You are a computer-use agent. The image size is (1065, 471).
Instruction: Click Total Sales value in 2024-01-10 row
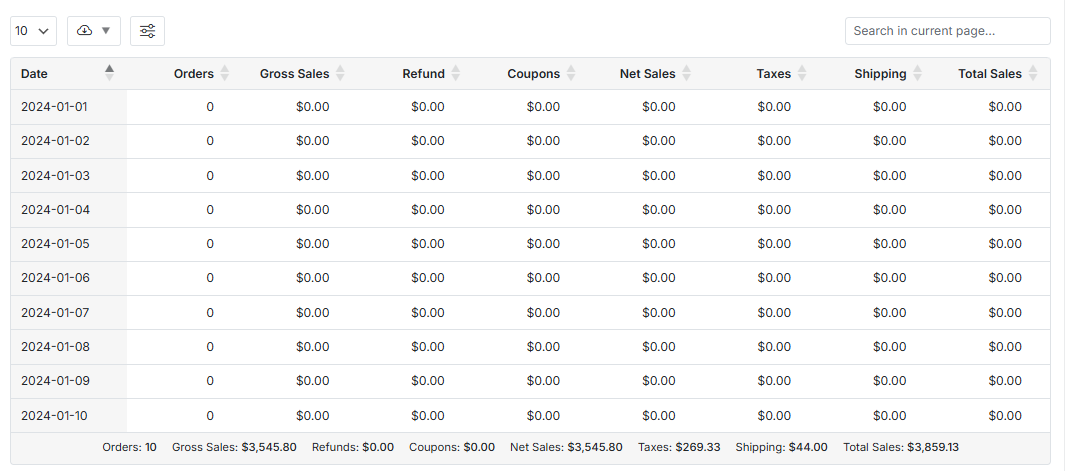1005,415
